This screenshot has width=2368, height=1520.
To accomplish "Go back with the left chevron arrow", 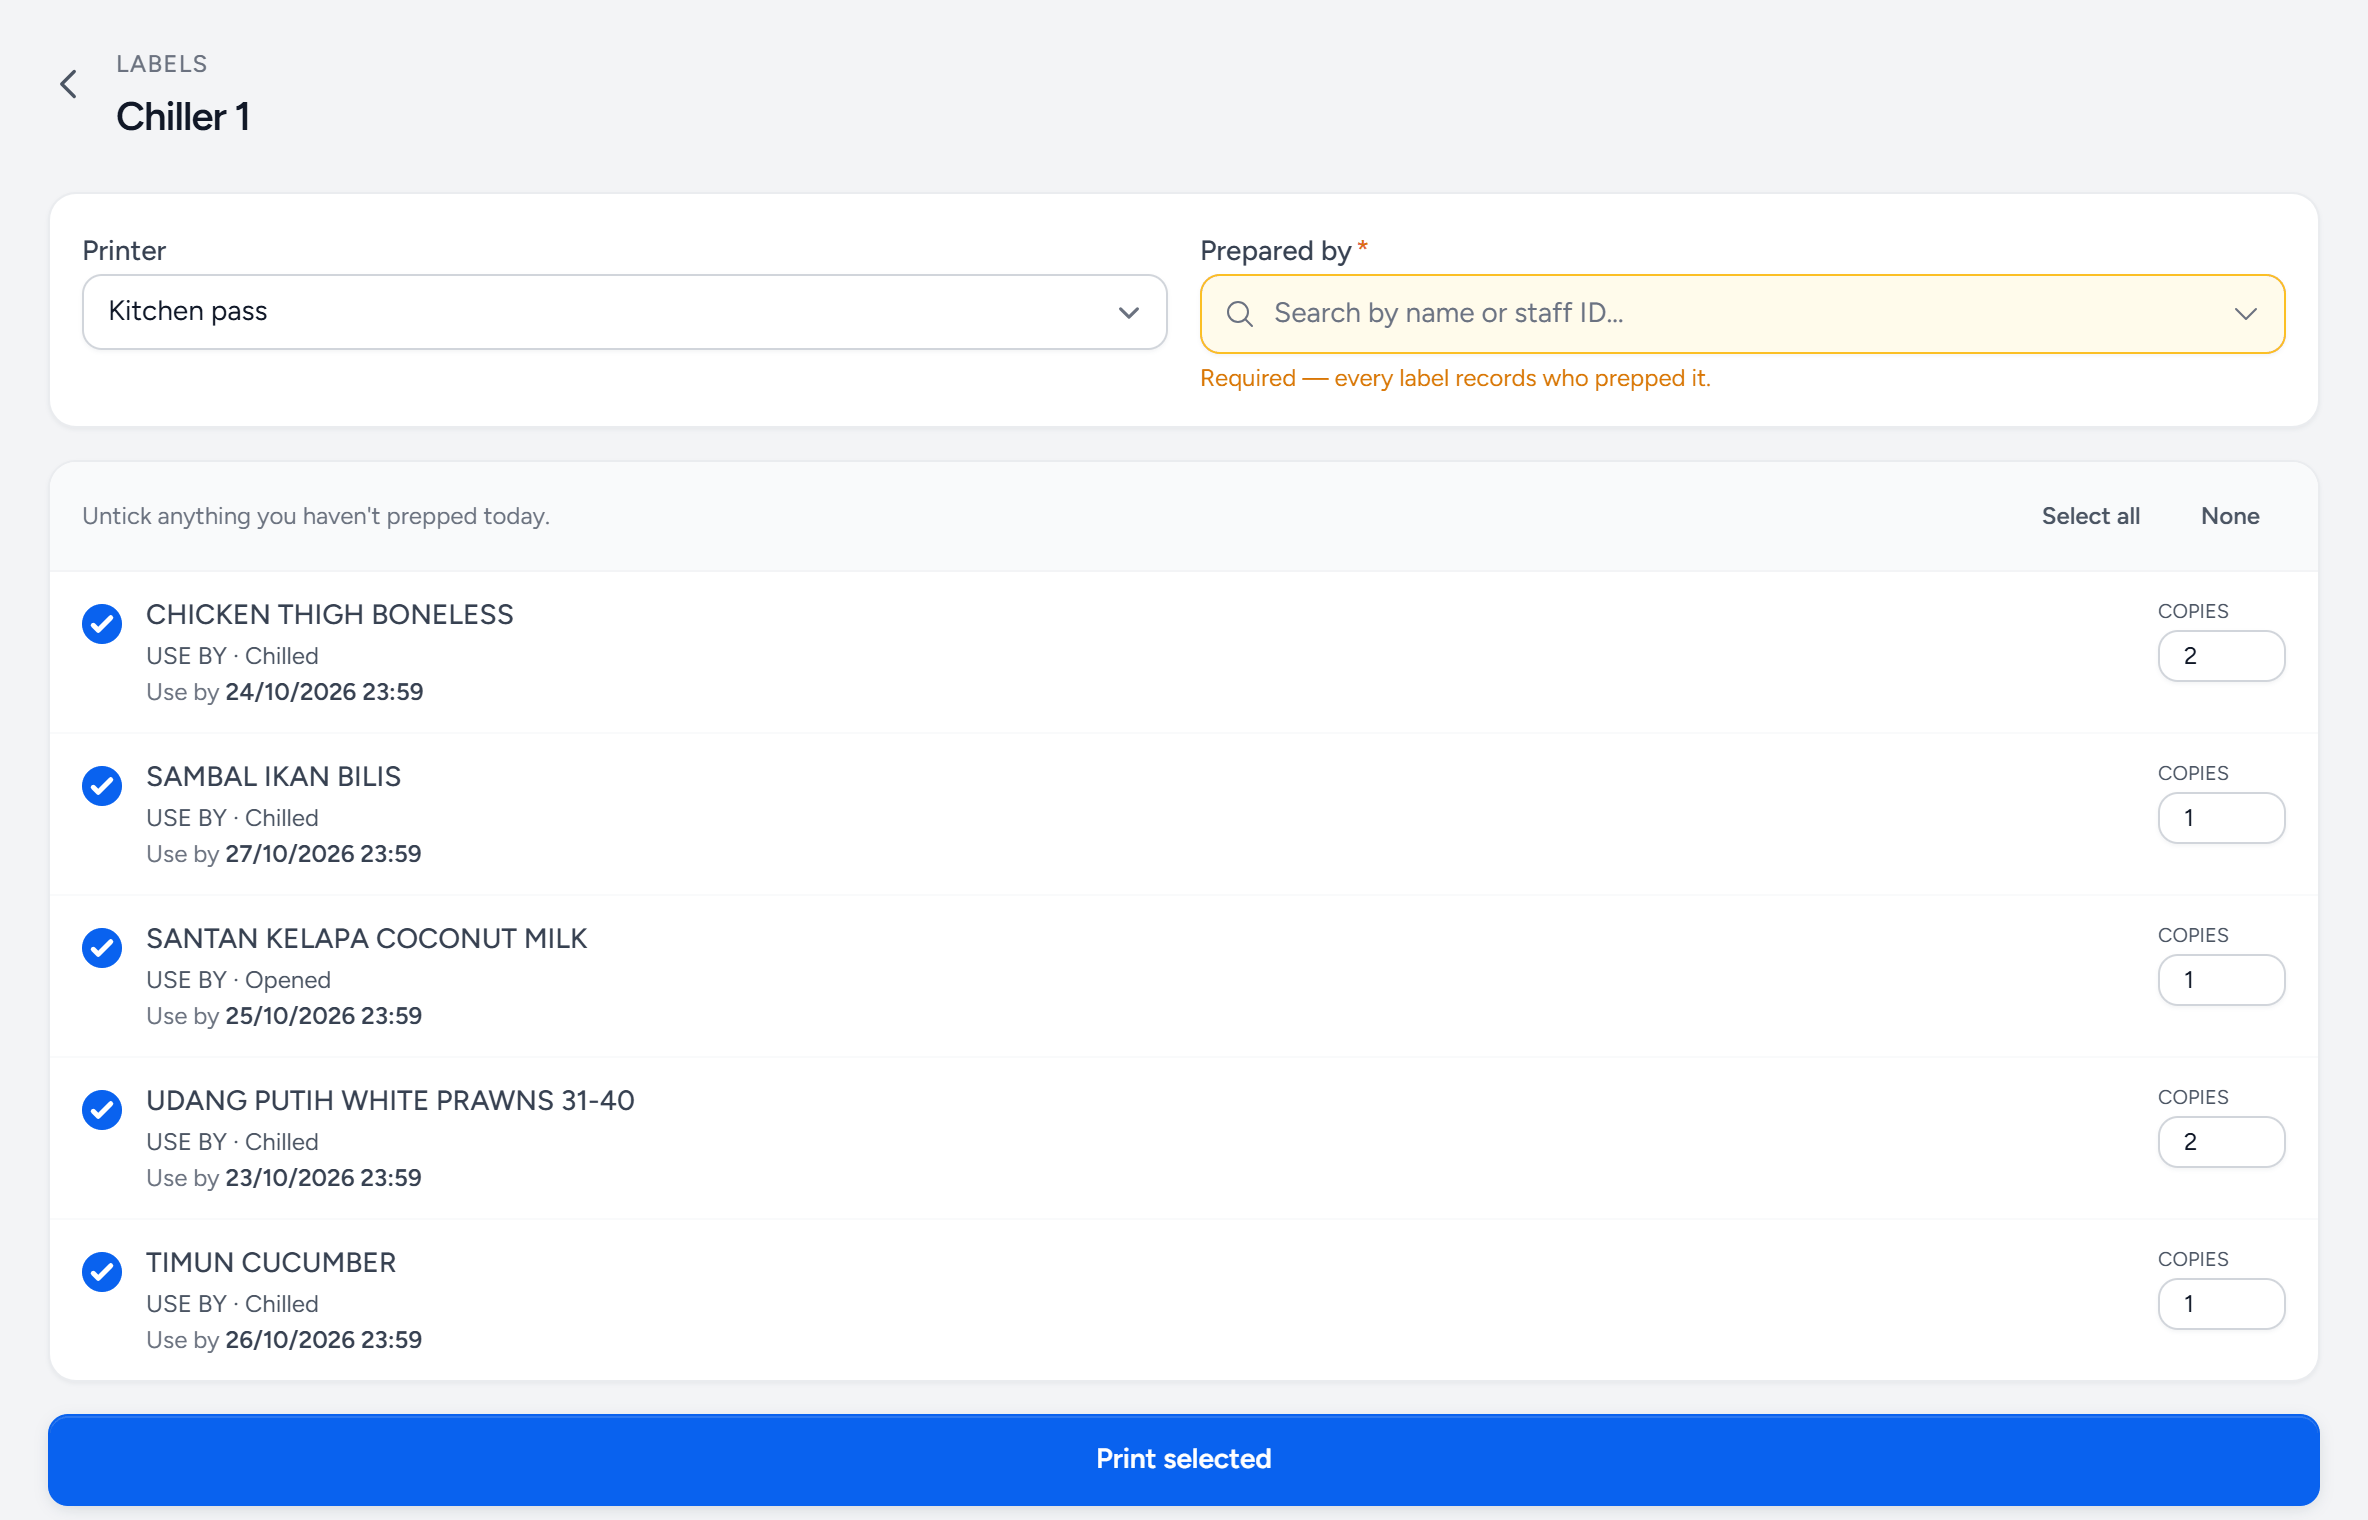I will 68,84.
